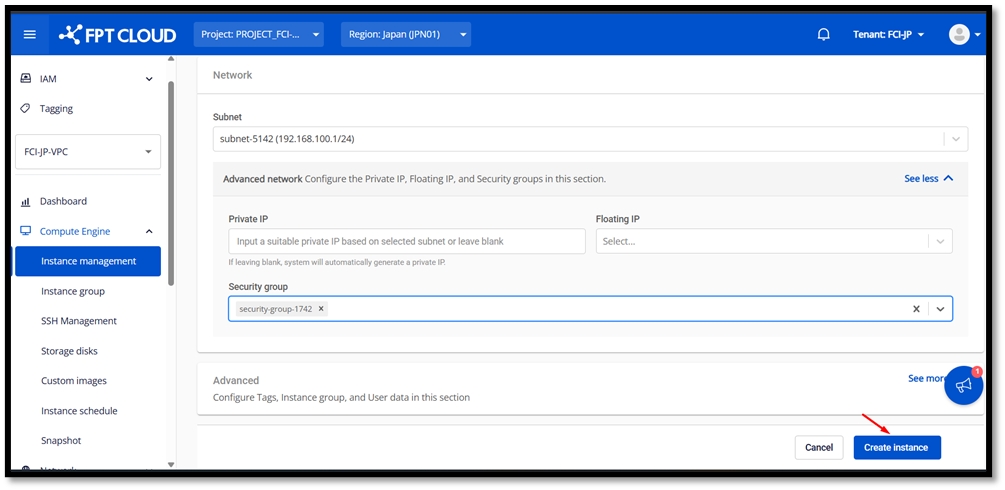The height and width of the screenshot is (490, 1005).
Task: Open the Floating IP select box
Action: (773, 241)
